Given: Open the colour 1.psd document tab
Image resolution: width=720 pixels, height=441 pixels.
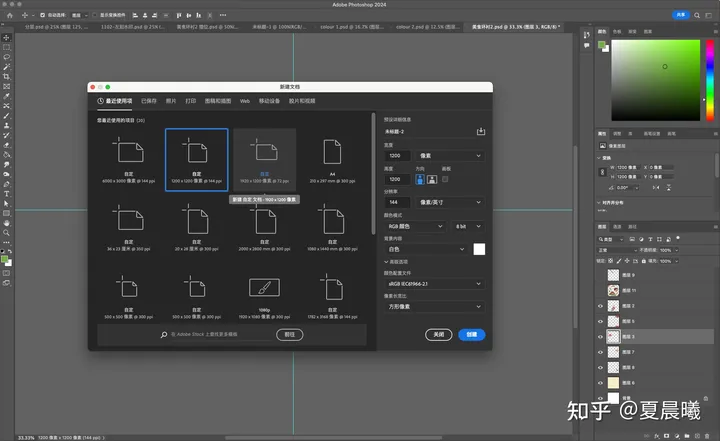Looking at the screenshot, I should pos(352,27).
